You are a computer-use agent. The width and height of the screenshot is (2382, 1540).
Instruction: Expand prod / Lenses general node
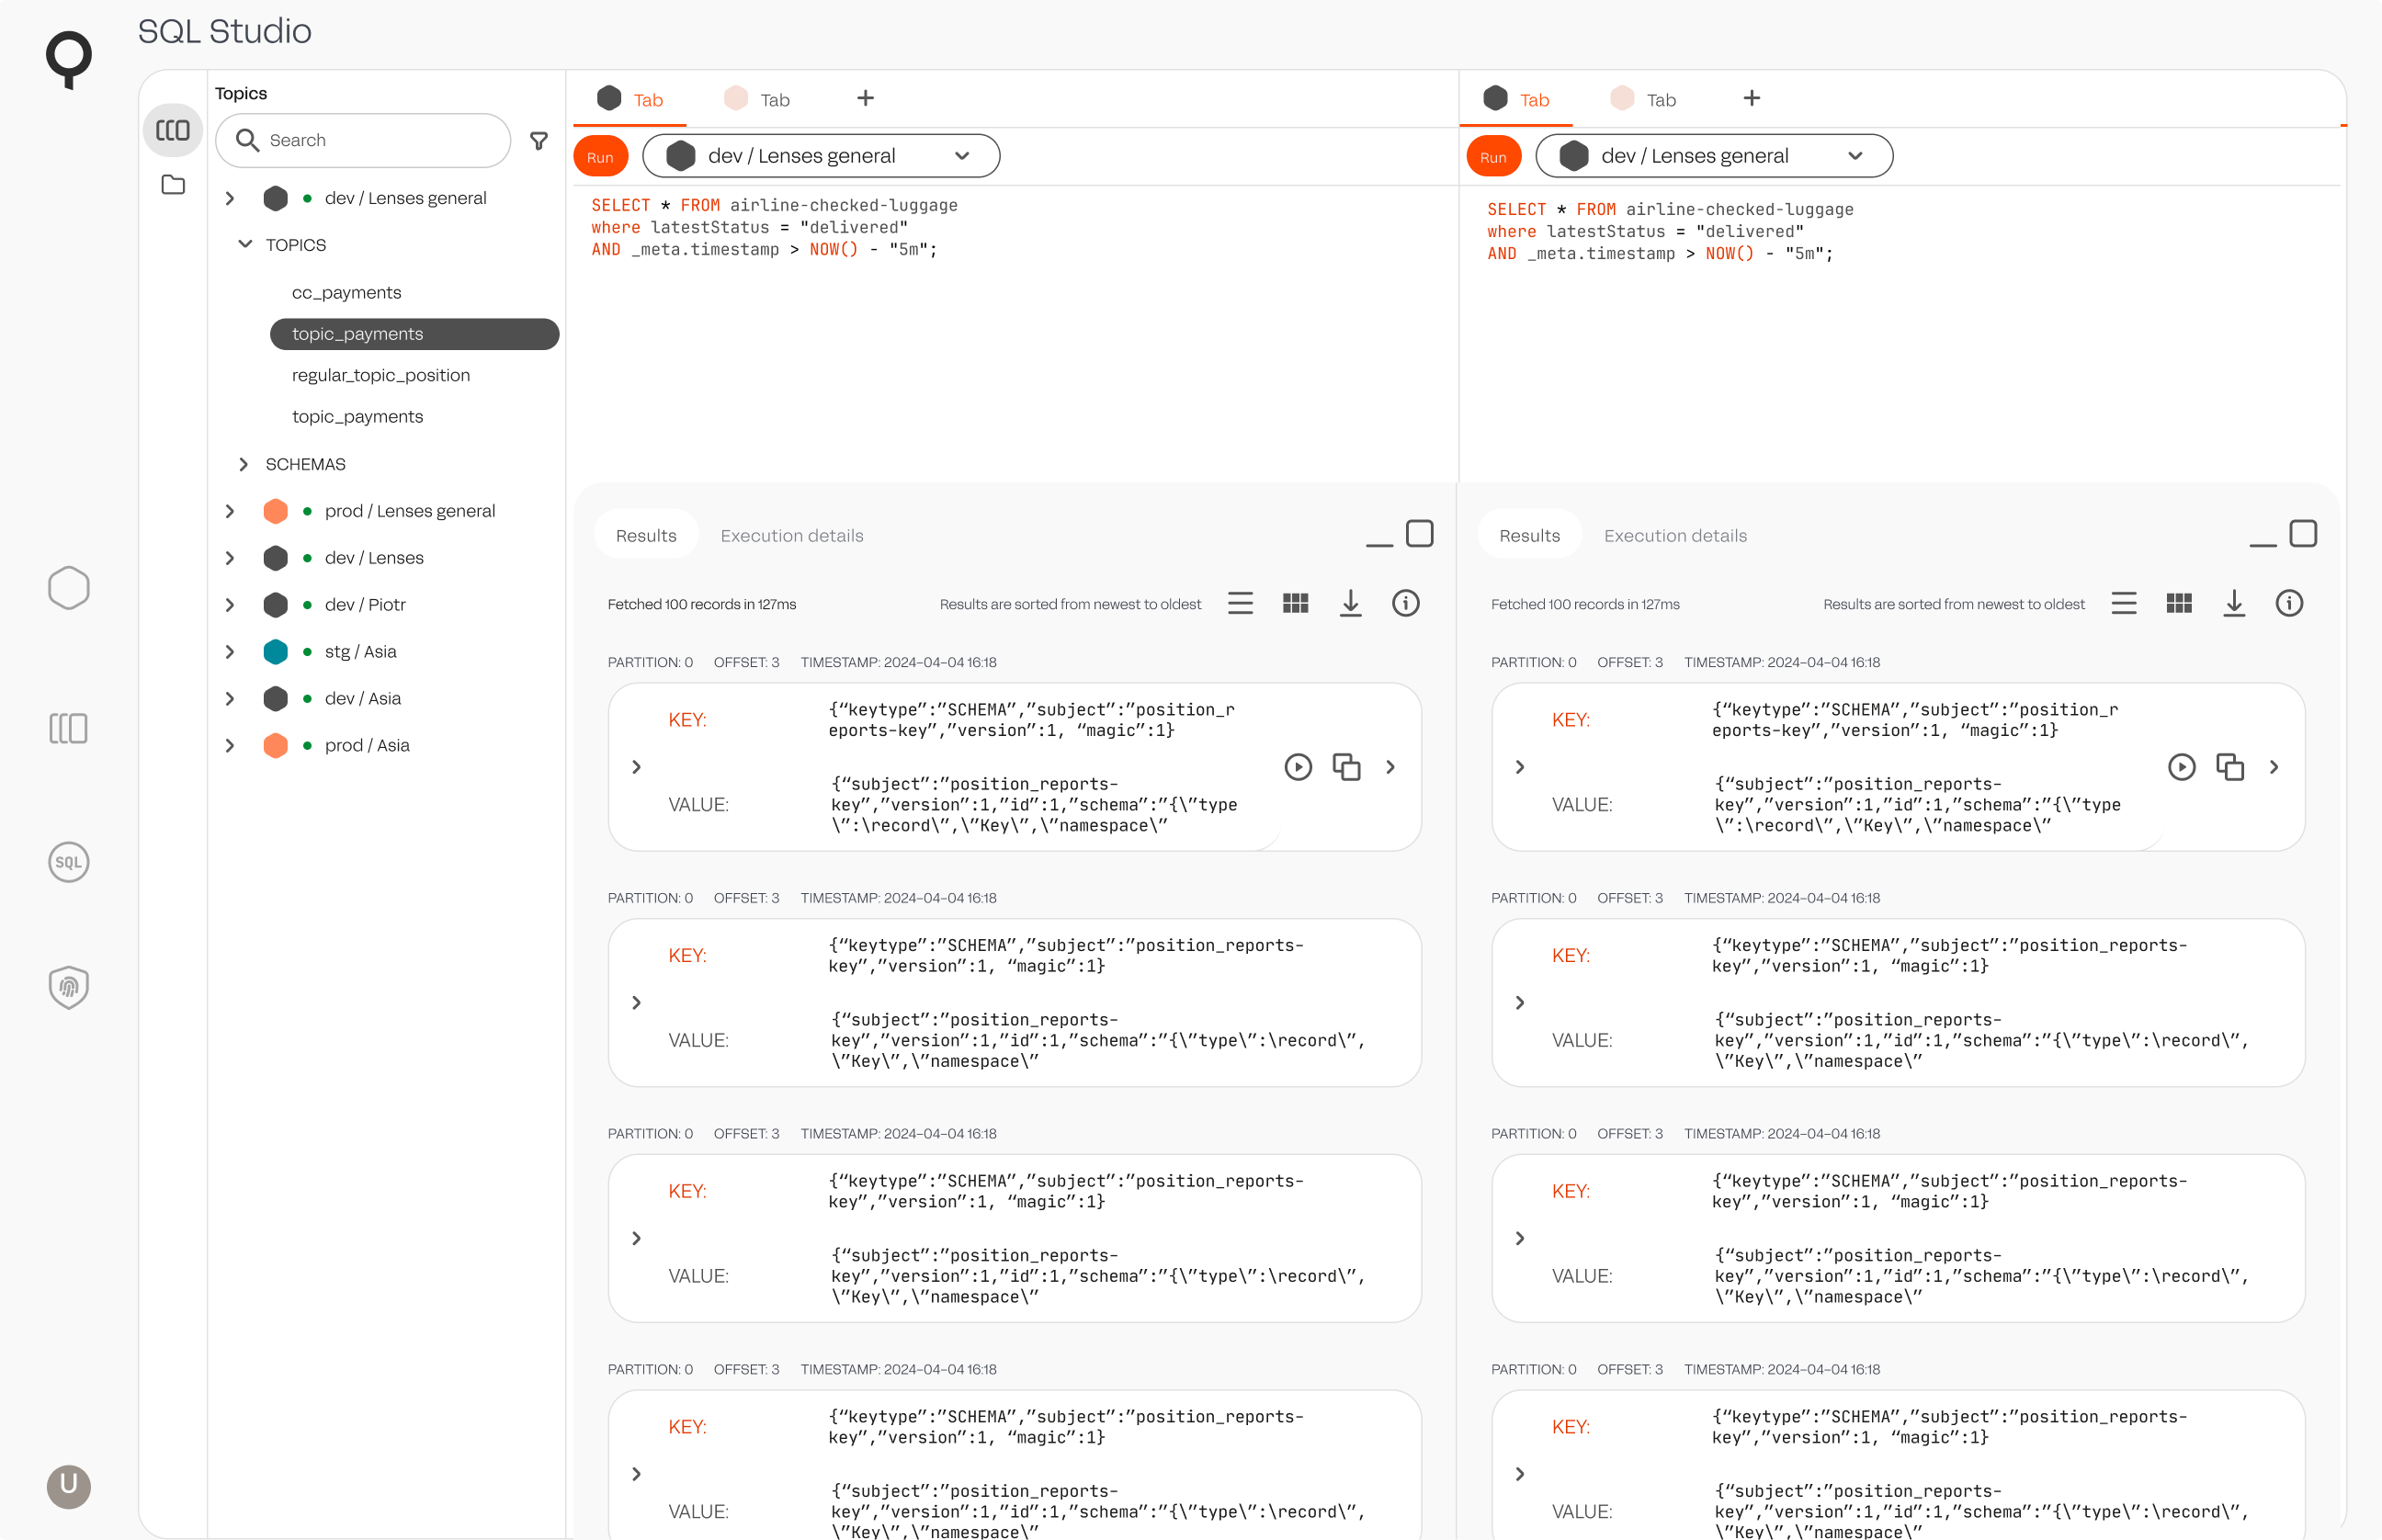pyautogui.click(x=230, y=511)
